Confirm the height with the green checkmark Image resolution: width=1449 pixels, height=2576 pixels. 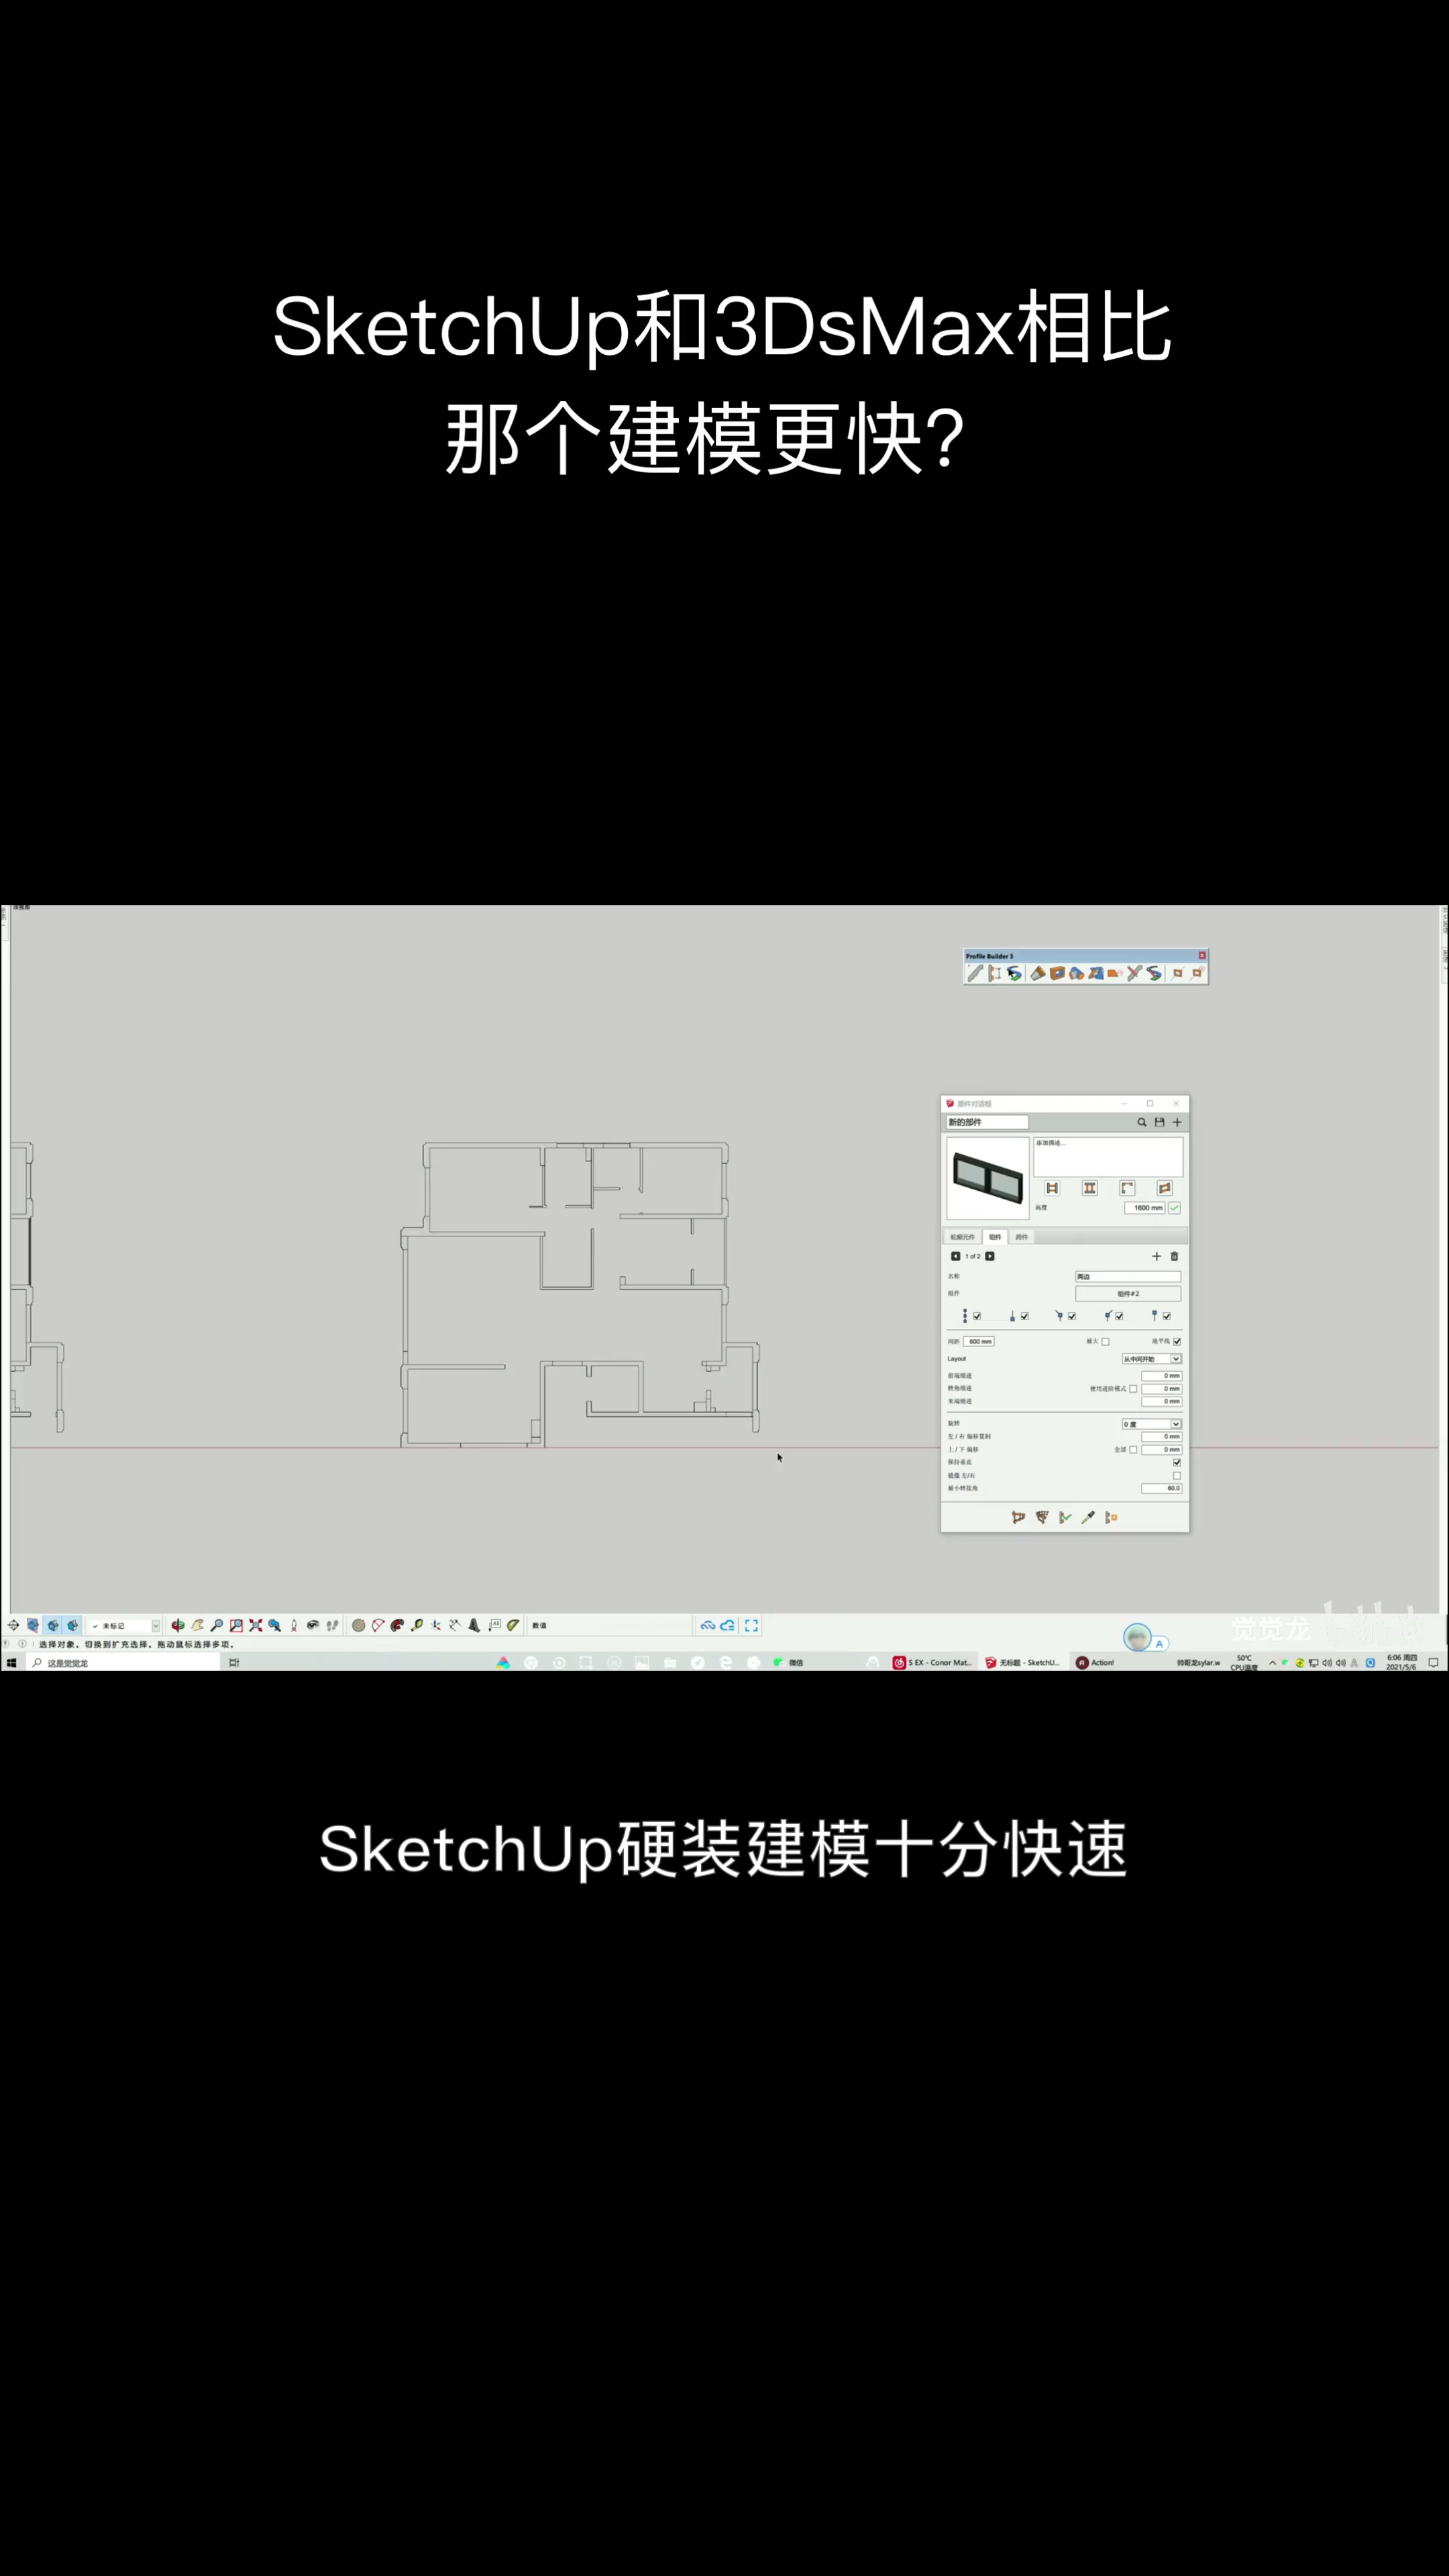(x=1175, y=1208)
